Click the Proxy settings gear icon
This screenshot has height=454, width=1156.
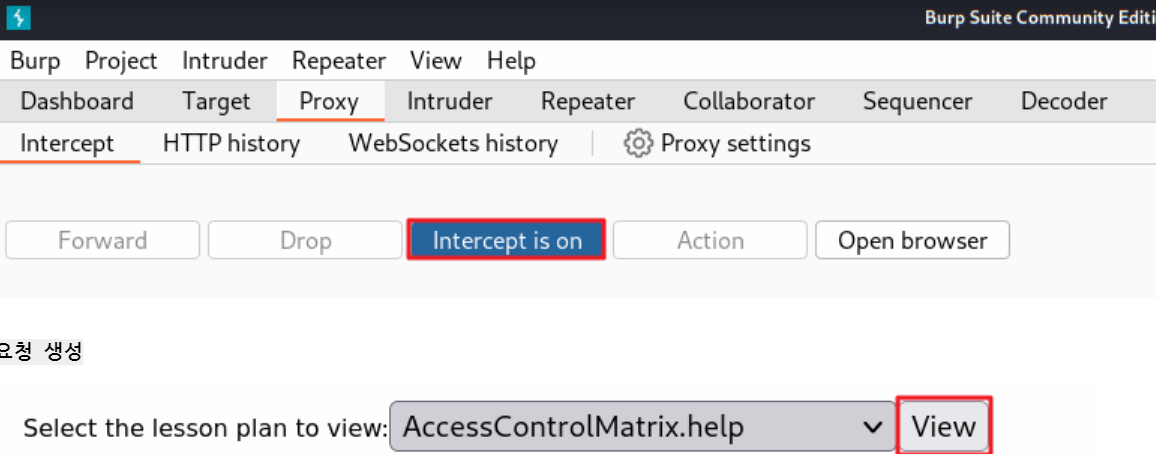[638, 143]
